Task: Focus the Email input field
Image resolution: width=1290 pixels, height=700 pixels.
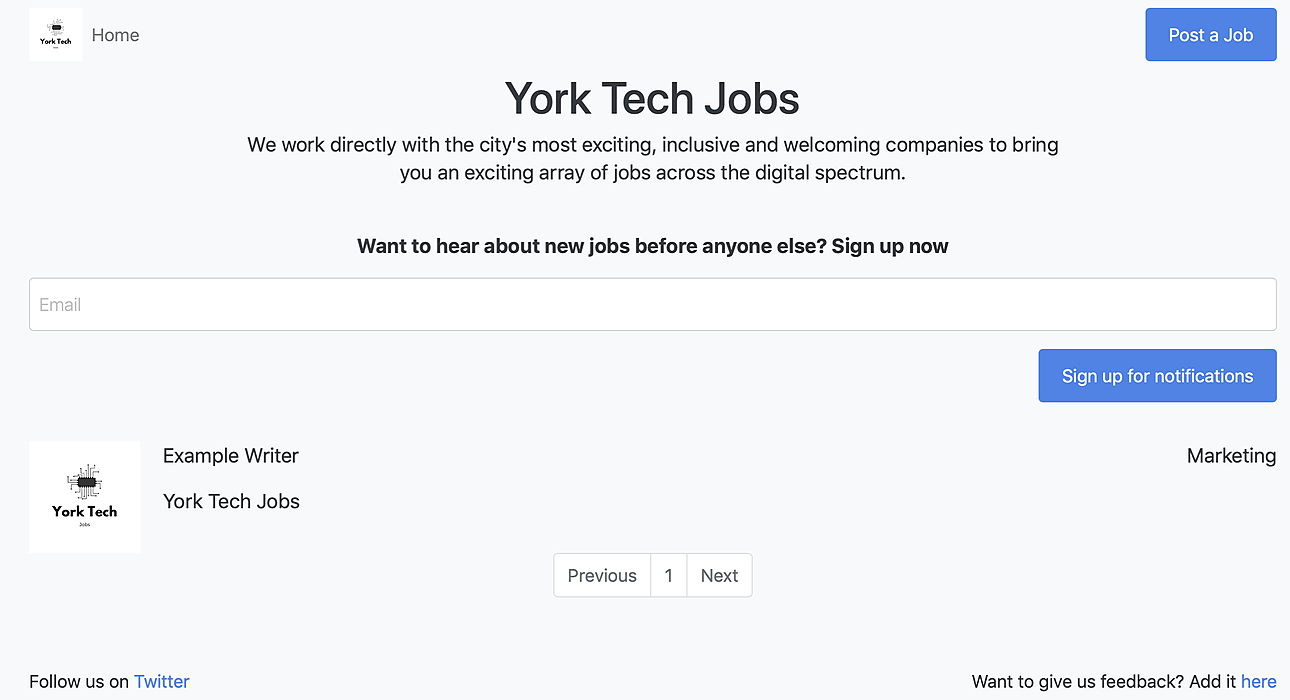Action: tap(652, 304)
